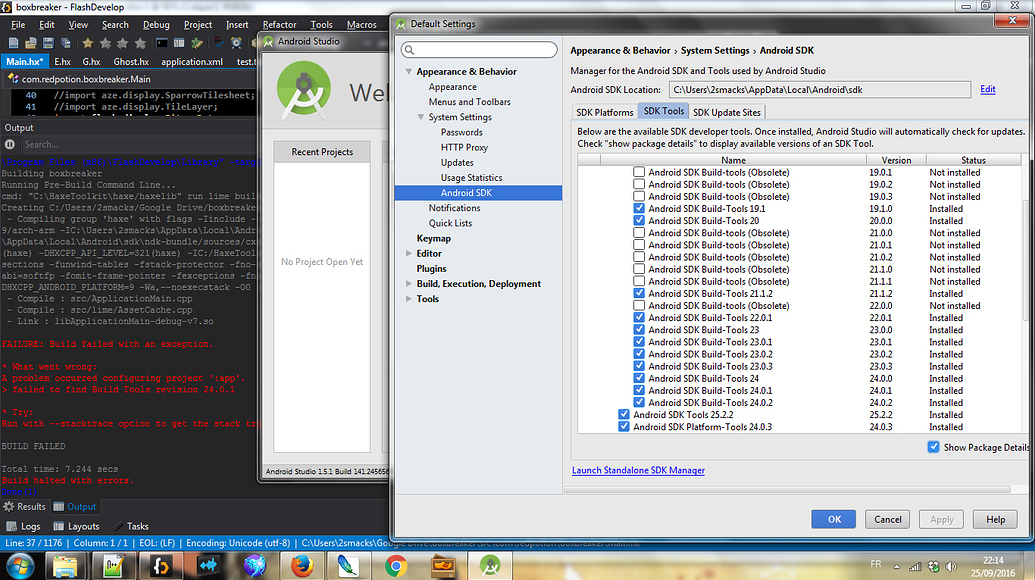Expand Build, Execution, Deployment node
The height and width of the screenshot is (580, 1035).
tap(409, 284)
